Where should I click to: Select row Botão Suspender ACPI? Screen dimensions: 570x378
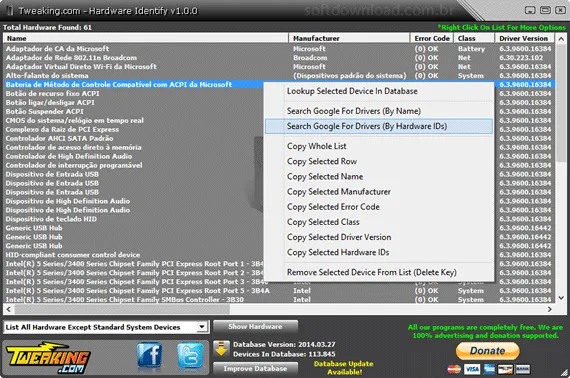(134, 112)
